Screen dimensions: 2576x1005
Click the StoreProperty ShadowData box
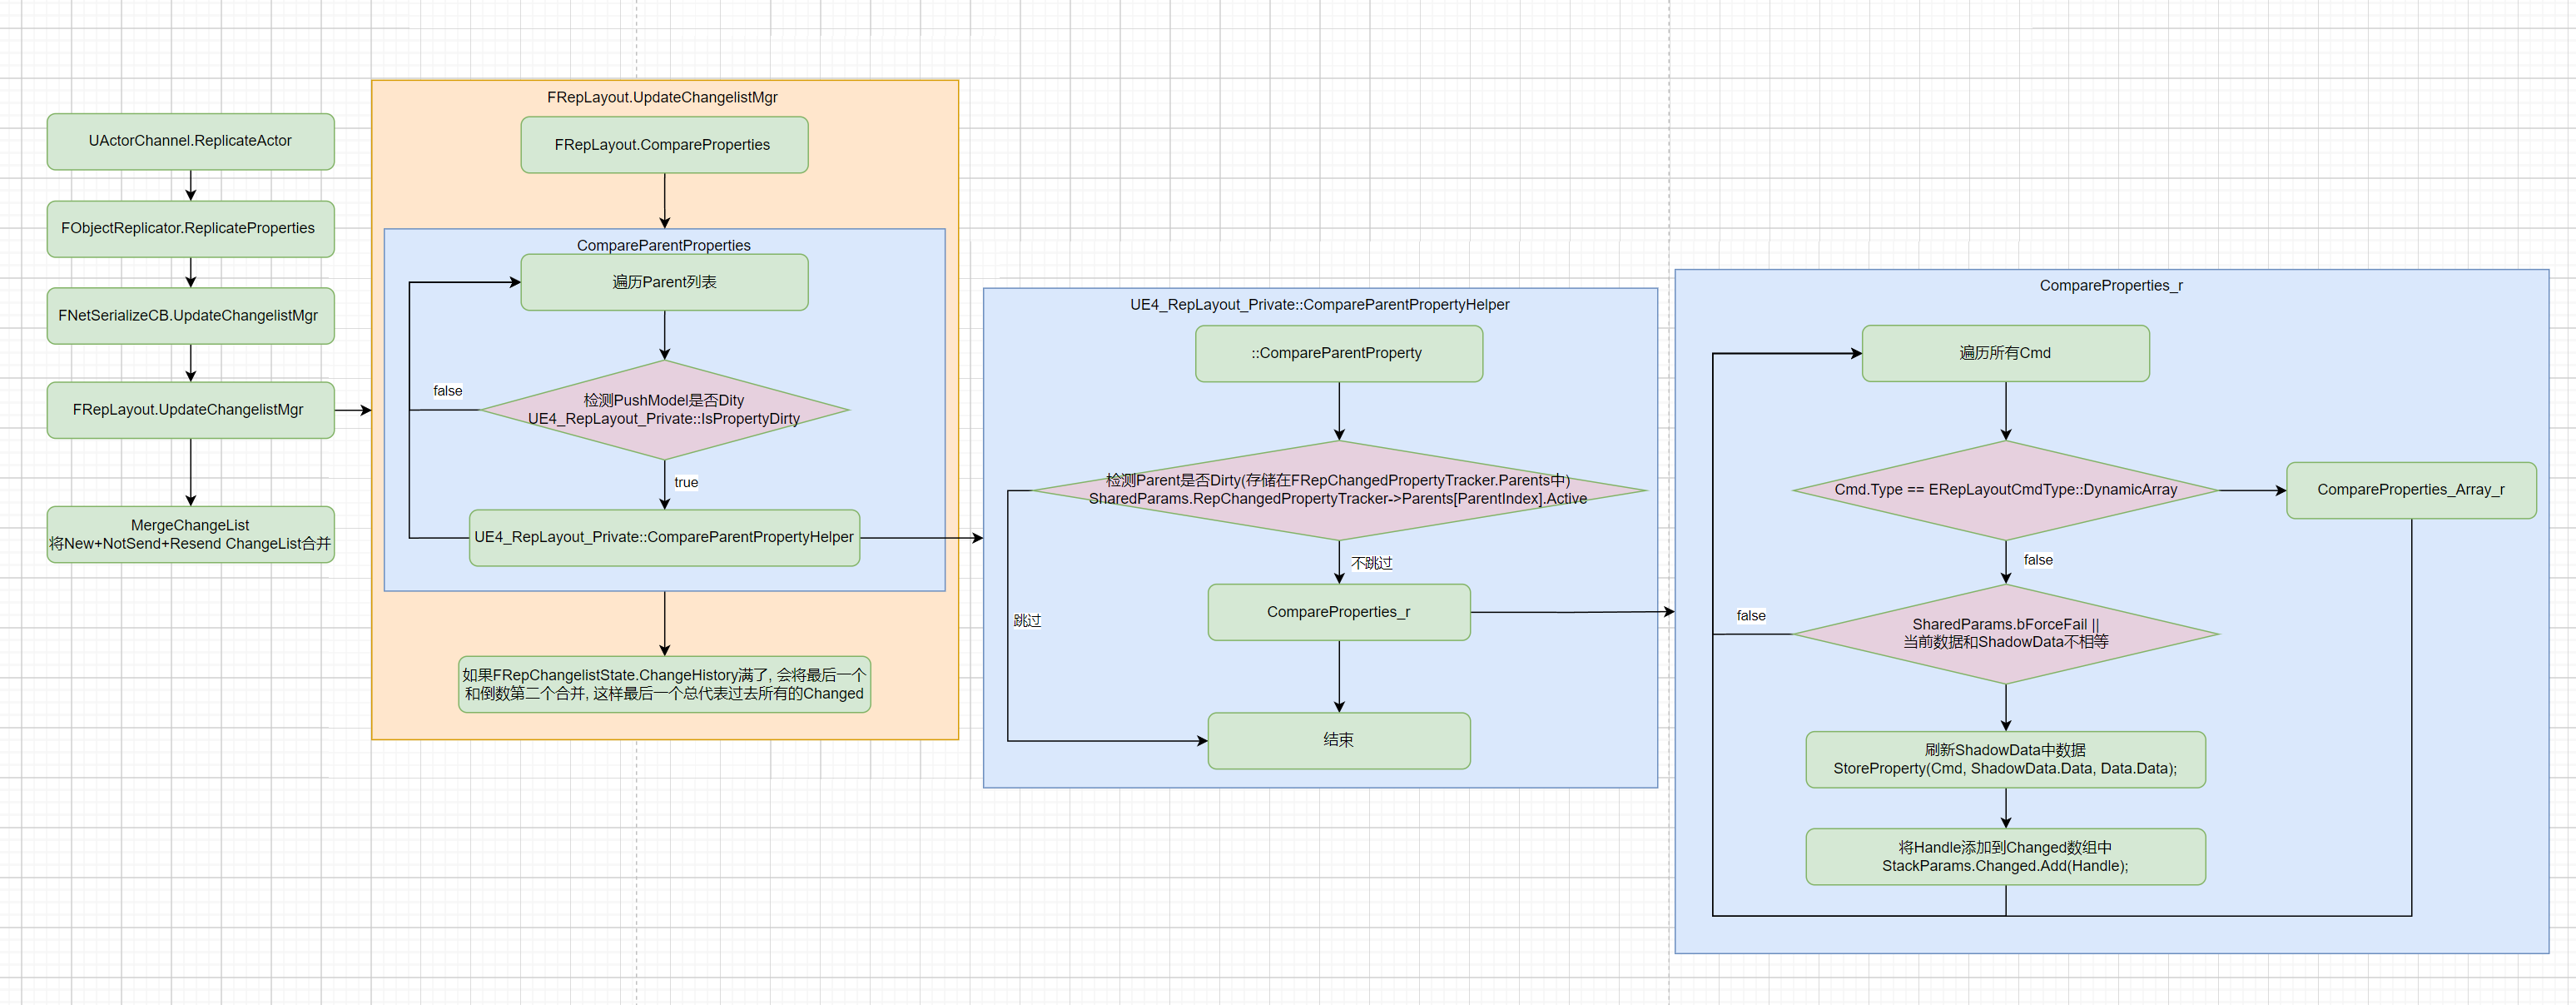[x=2004, y=759]
